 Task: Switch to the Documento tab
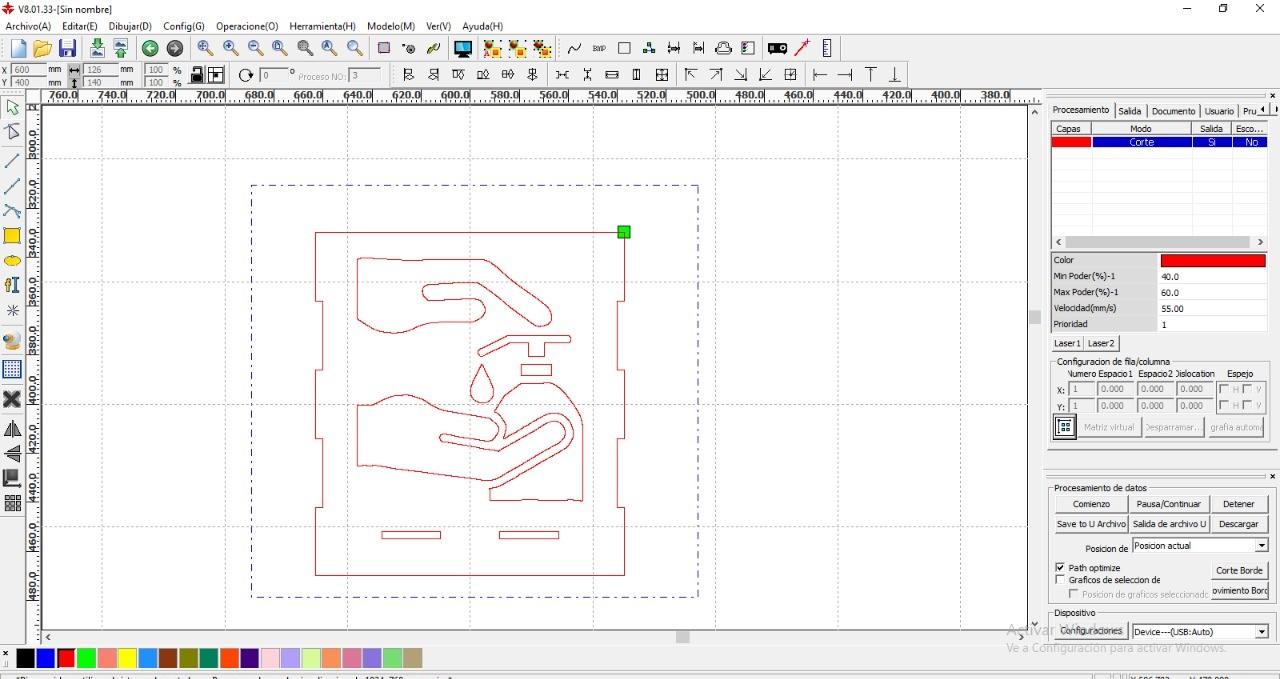pos(1173,111)
